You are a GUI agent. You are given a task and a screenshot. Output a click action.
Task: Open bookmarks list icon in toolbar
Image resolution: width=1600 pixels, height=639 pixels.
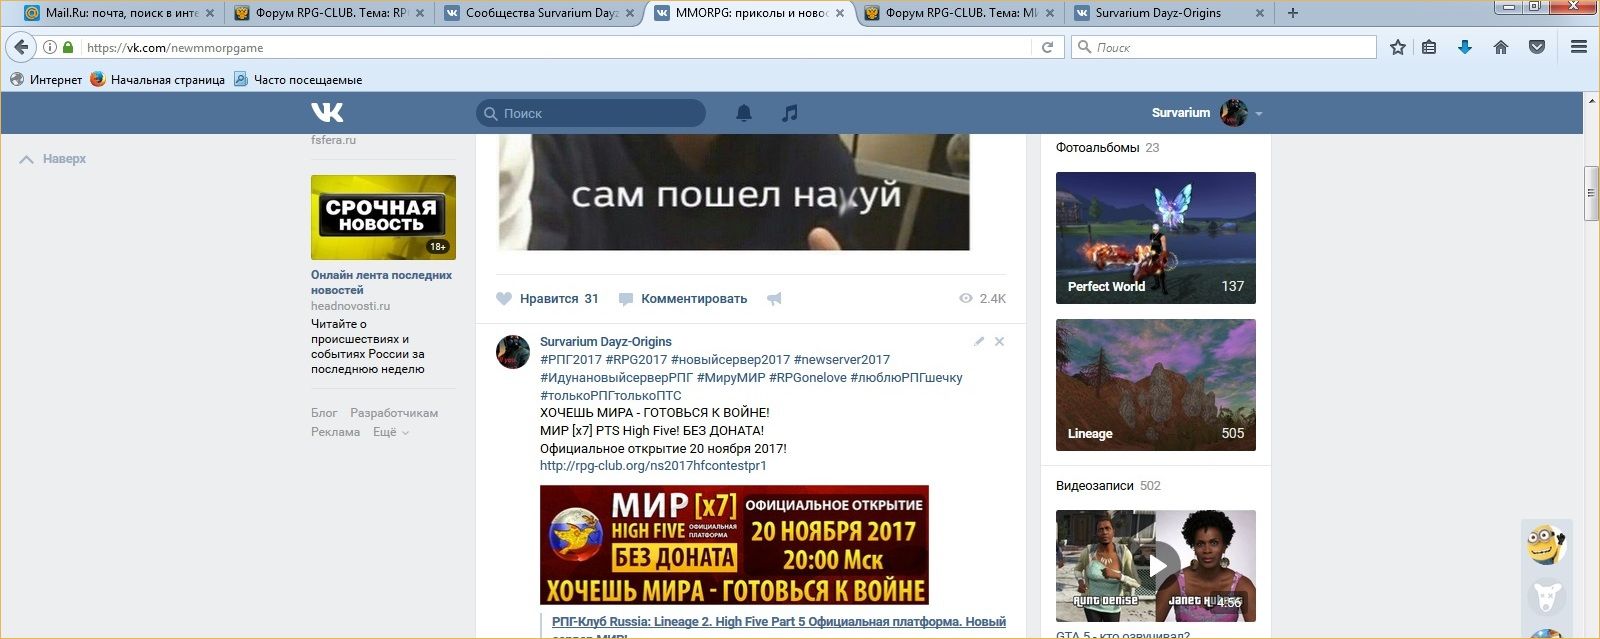pyautogui.click(x=1429, y=47)
